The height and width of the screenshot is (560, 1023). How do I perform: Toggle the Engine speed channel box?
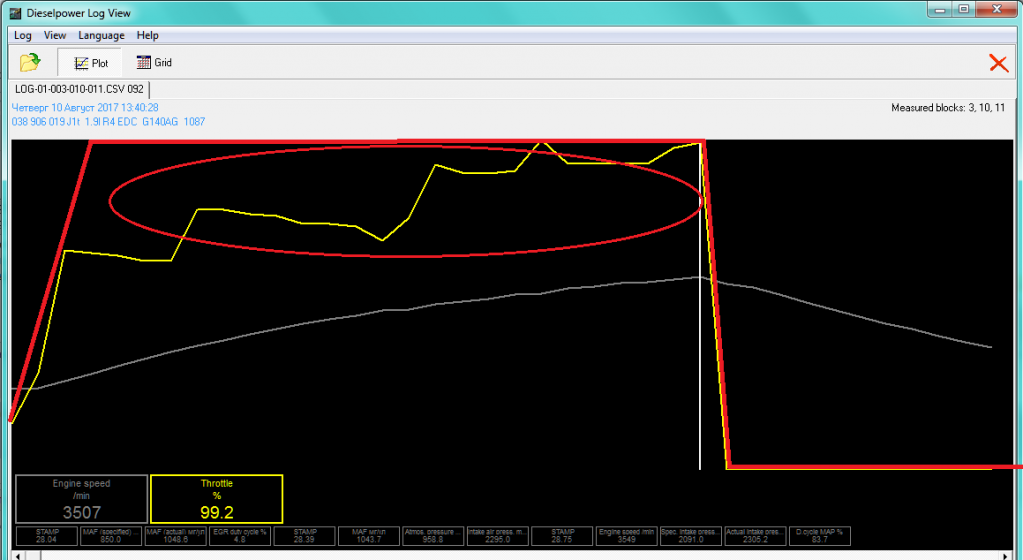[x=81, y=499]
